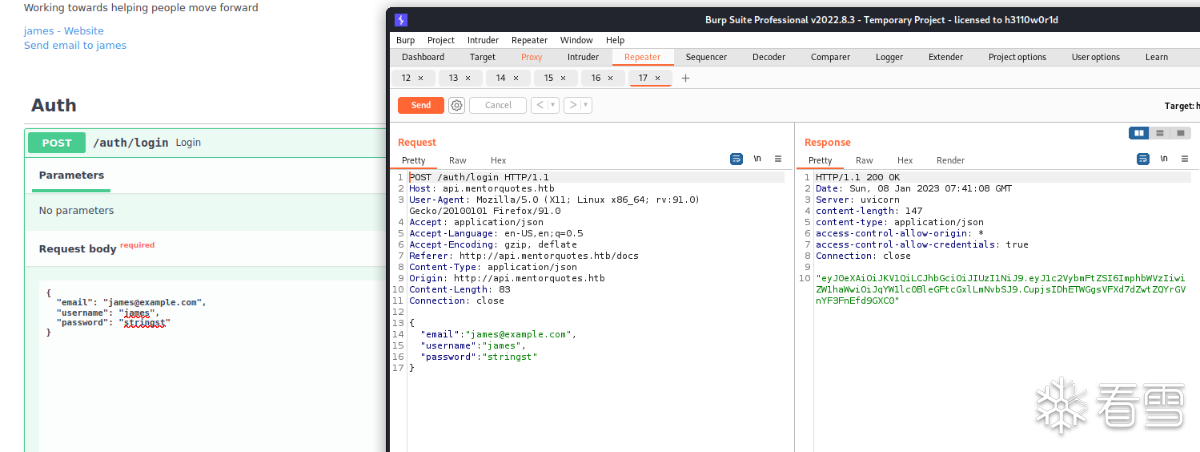Toggle word wrap icon in Request pane
This screenshot has width=1200, height=452.
[736, 158]
